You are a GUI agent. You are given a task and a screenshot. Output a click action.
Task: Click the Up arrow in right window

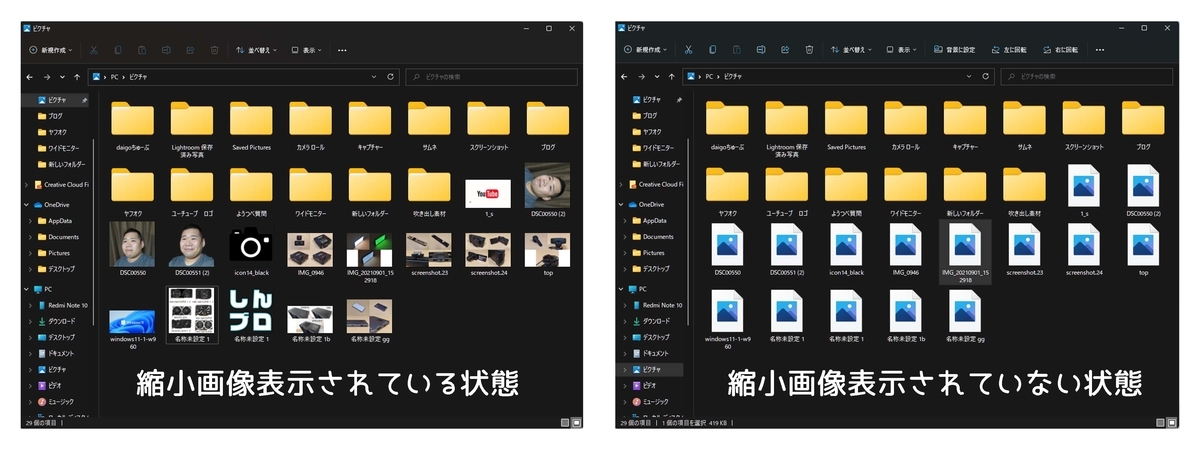click(672, 76)
